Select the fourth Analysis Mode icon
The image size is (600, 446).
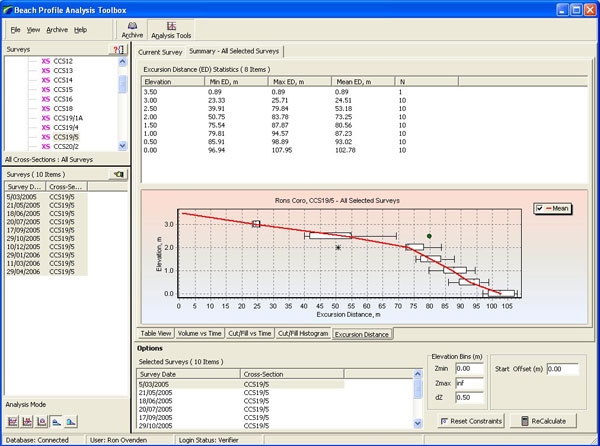(55, 420)
